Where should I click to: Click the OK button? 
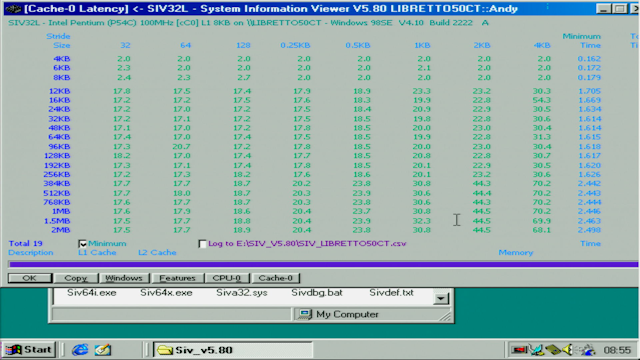coord(30,278)
